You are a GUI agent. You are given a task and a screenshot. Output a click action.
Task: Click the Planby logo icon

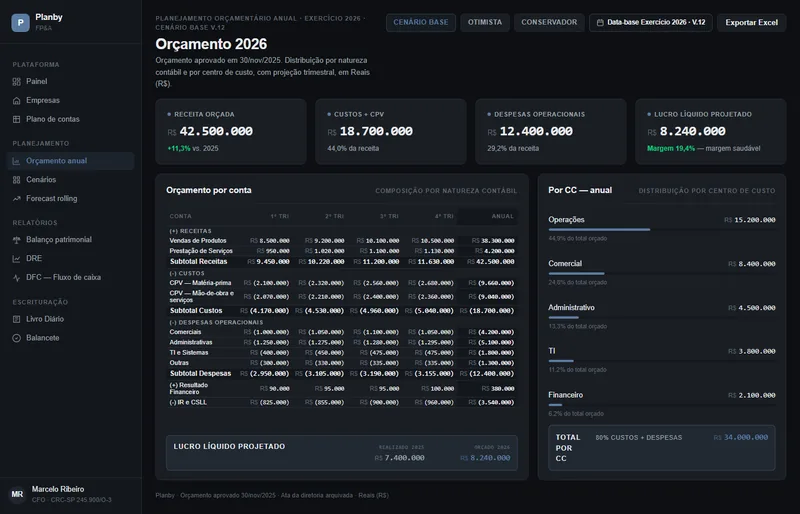20,23
